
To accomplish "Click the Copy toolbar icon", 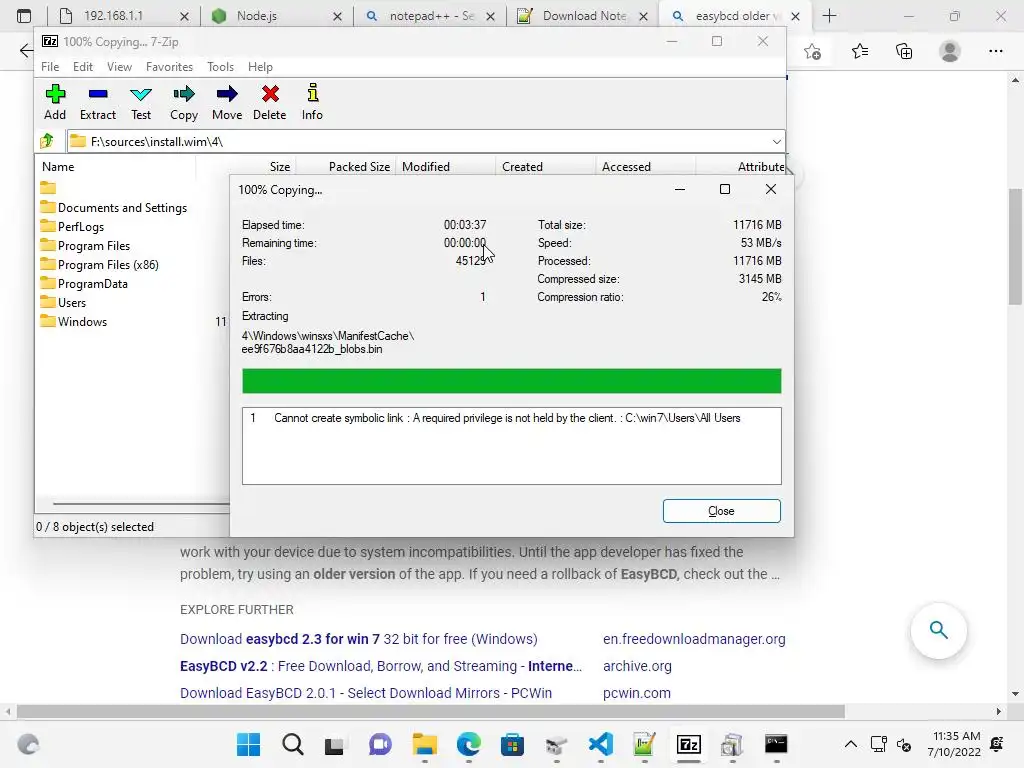I will coord(184,102).
